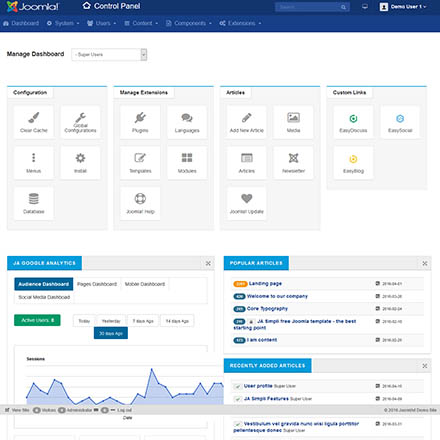Screen dimensions: 440x440
Task: Click the sessions chart peak point
Action: [x=152, y=369]
